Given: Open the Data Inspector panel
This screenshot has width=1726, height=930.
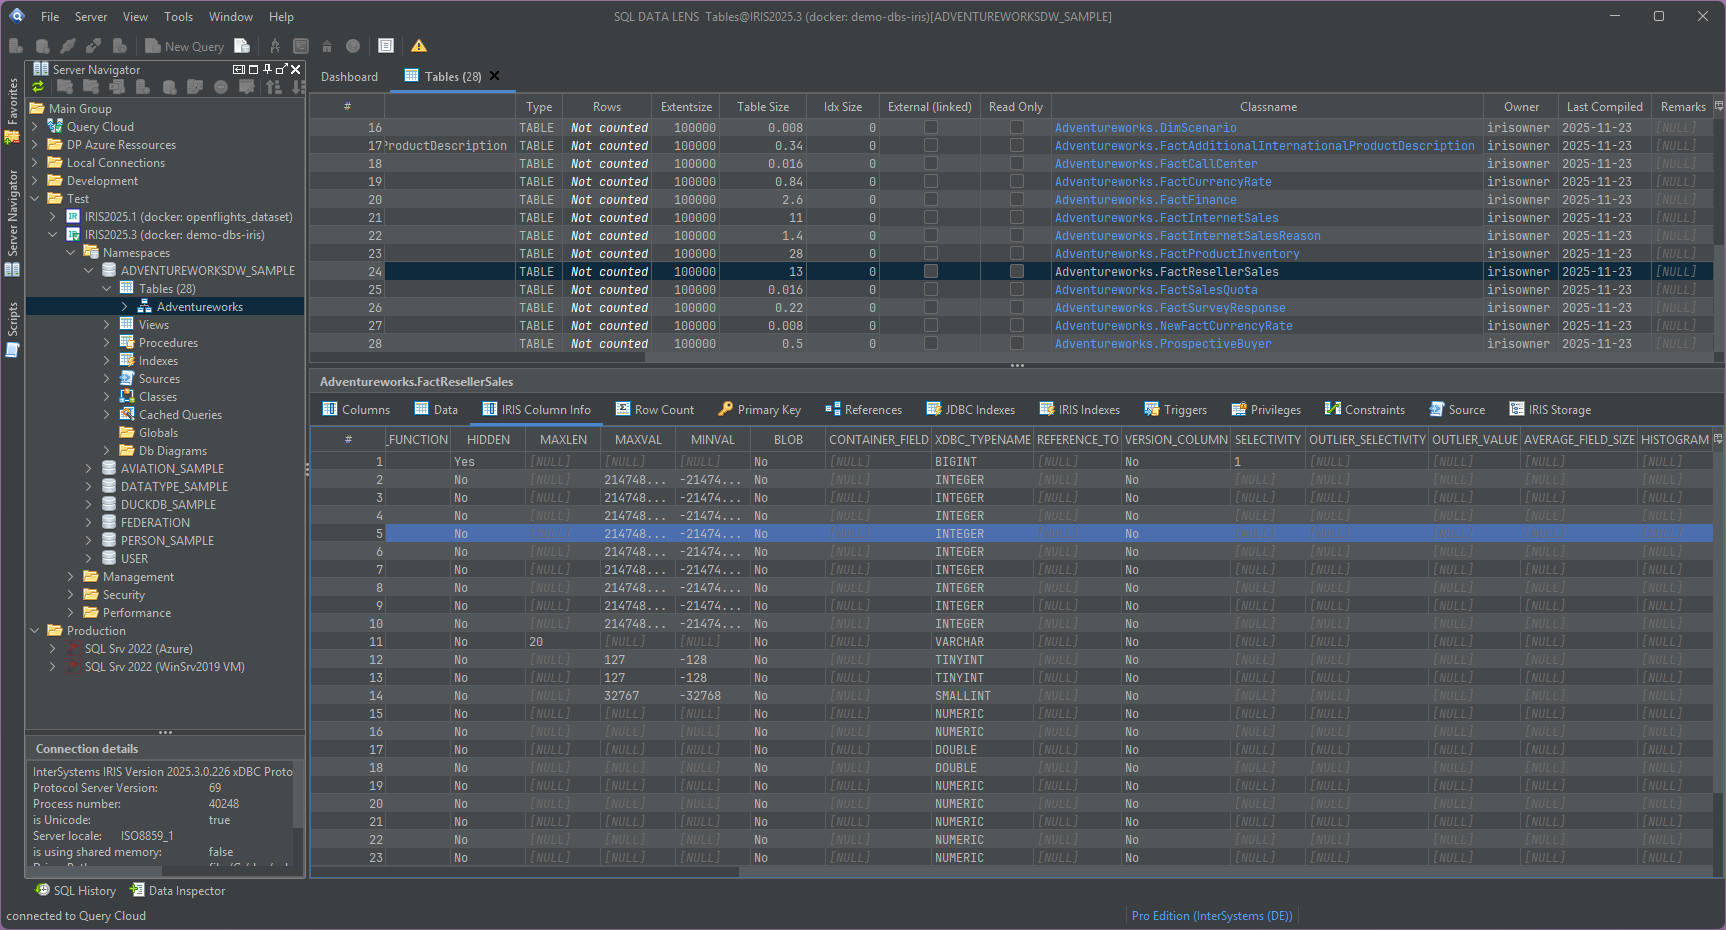Looking at the screenshot, I should [x=178, y=891].
